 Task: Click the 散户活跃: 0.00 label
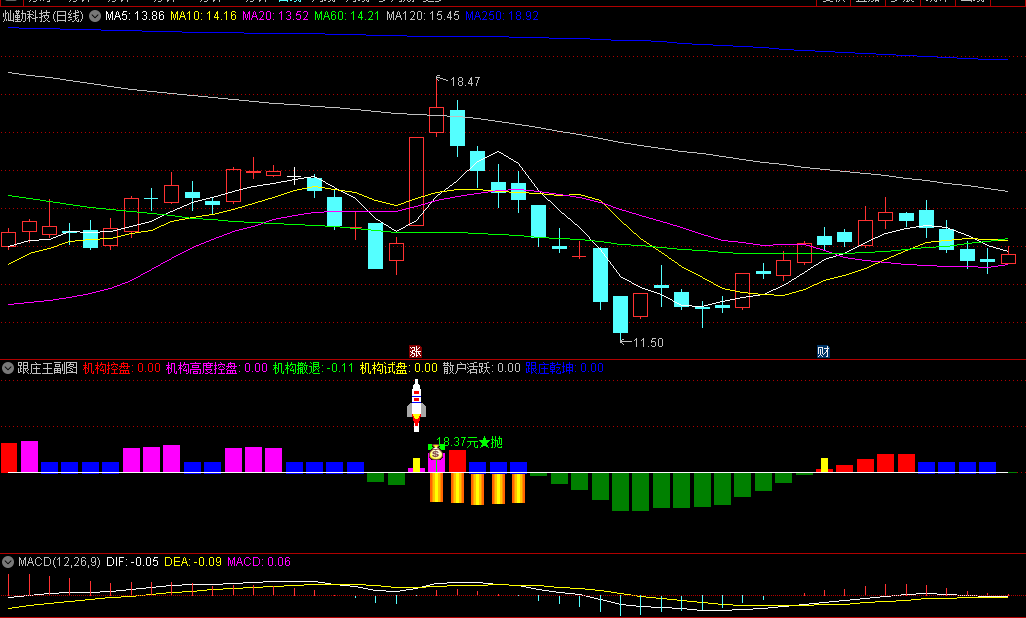[x=482, y=368]
